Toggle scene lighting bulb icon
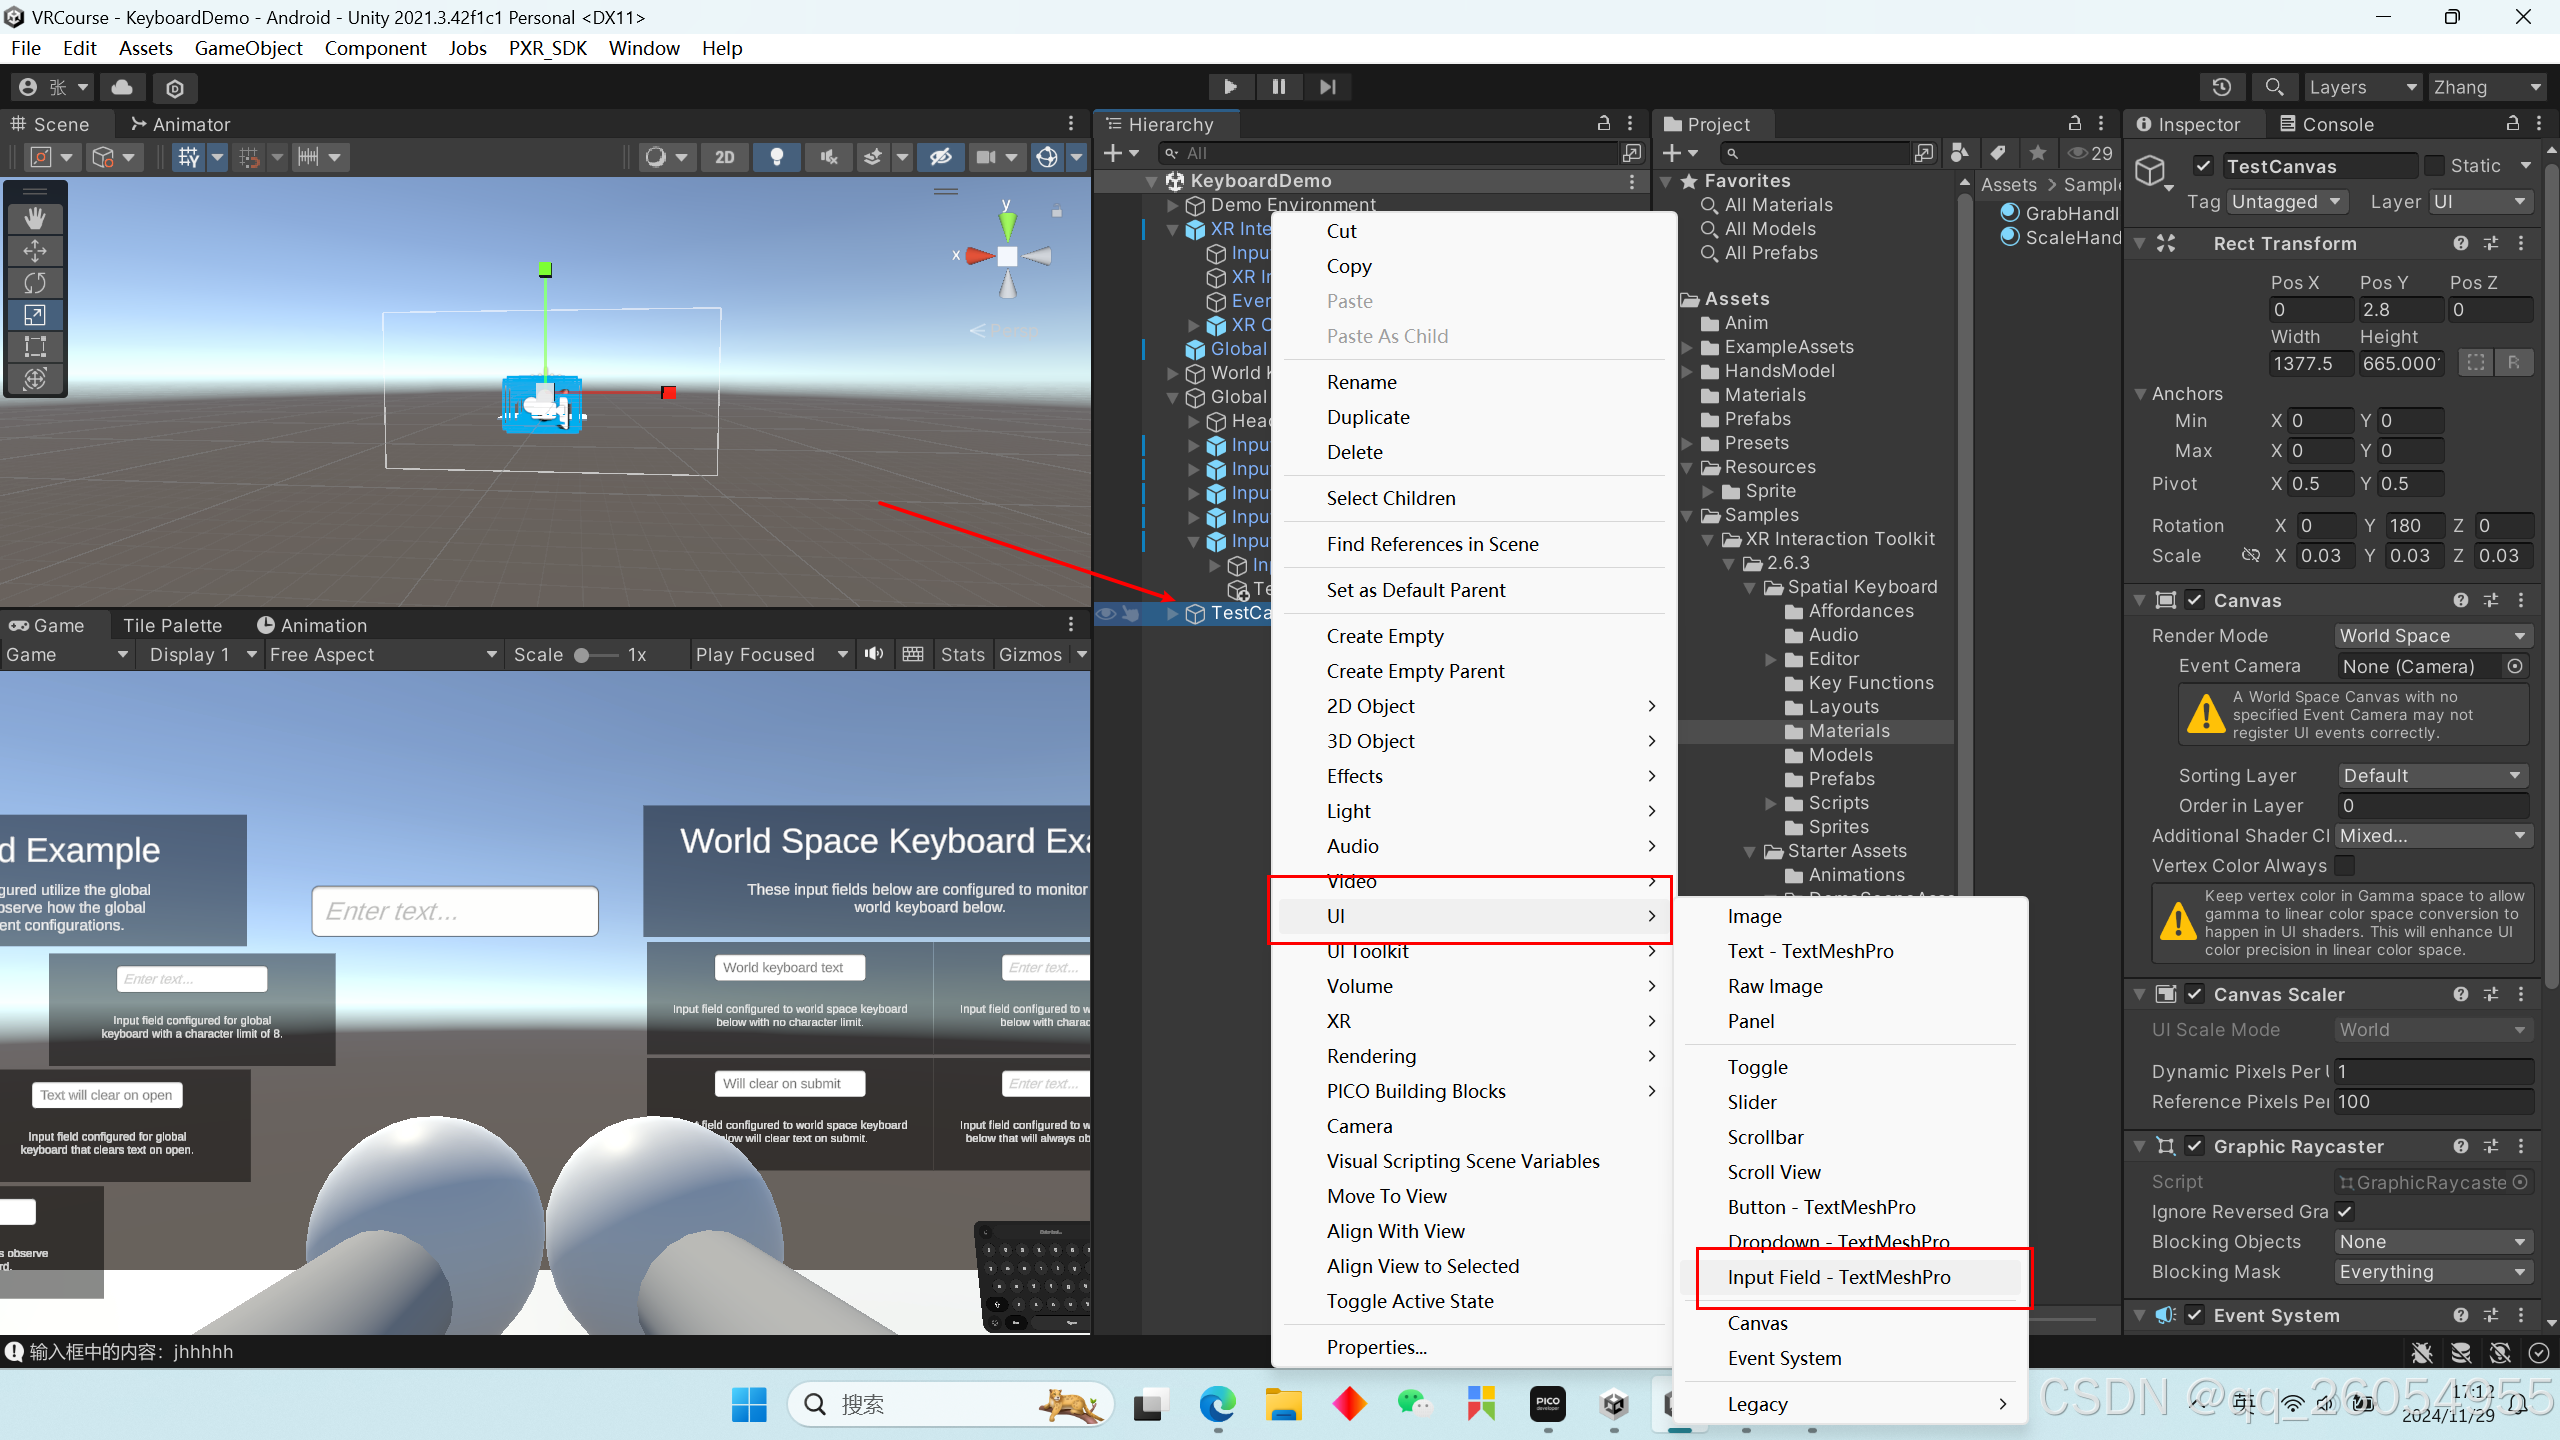 click(776, 157)
